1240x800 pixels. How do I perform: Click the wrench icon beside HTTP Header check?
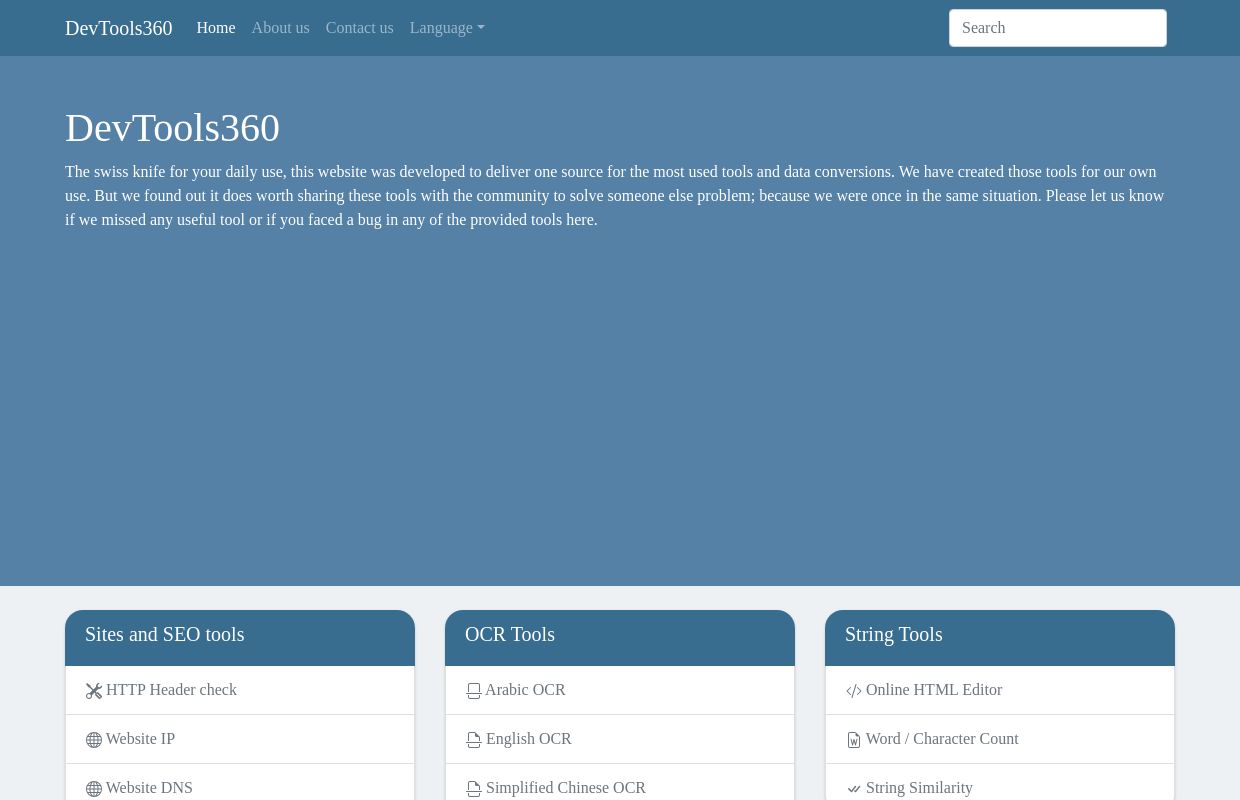click(94, 690)
